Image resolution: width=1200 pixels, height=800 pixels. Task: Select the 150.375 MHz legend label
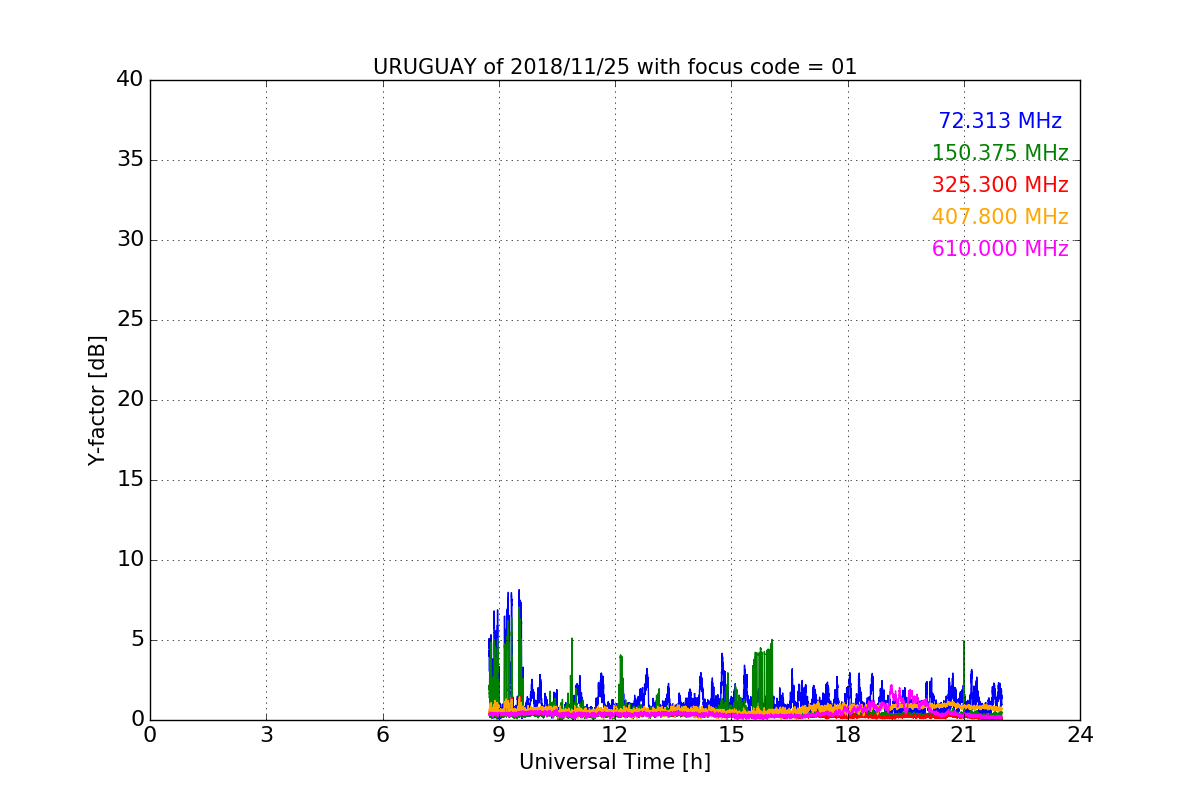click(1000, 153)
